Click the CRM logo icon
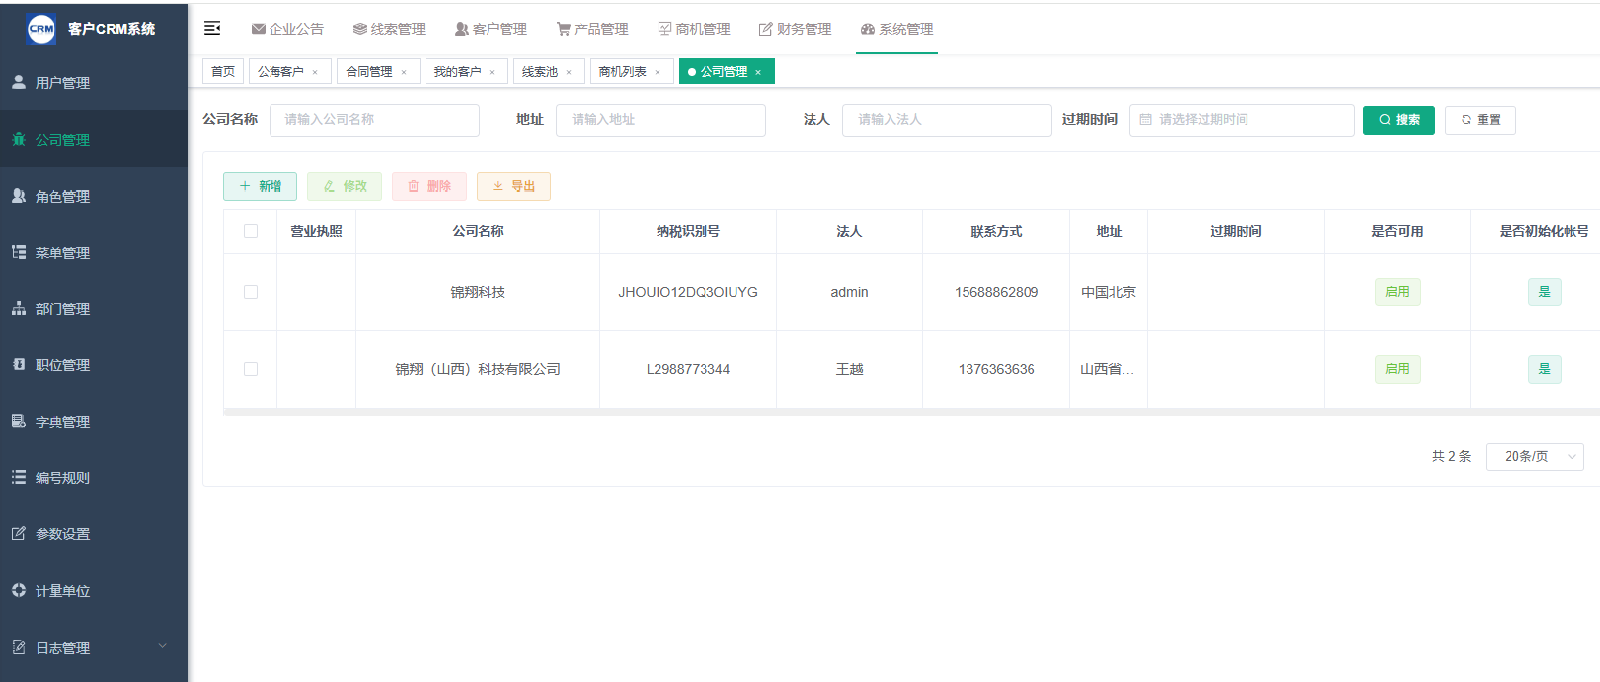1600x682 pixels. tap(41, 29)
